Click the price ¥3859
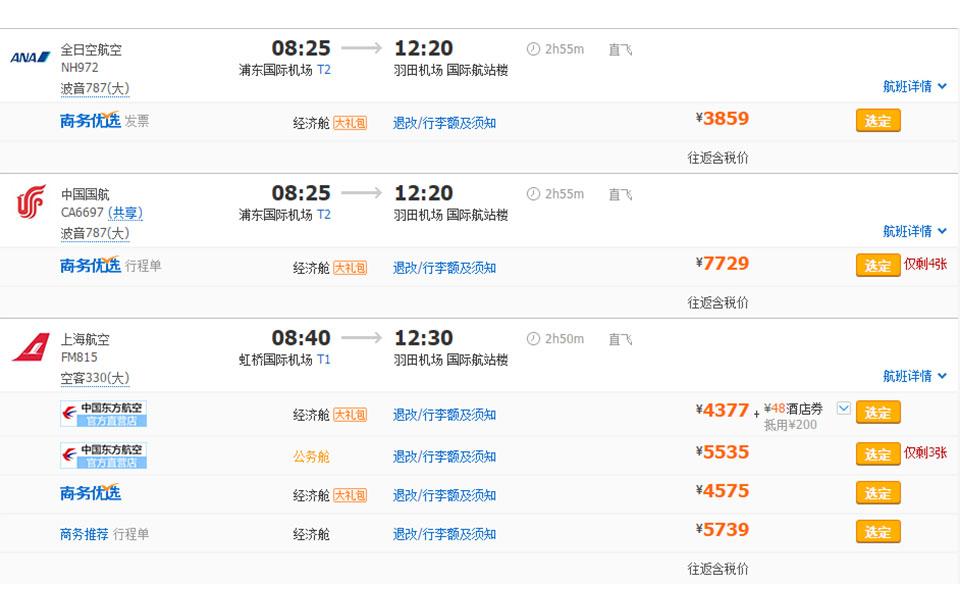 pos(722,118)
